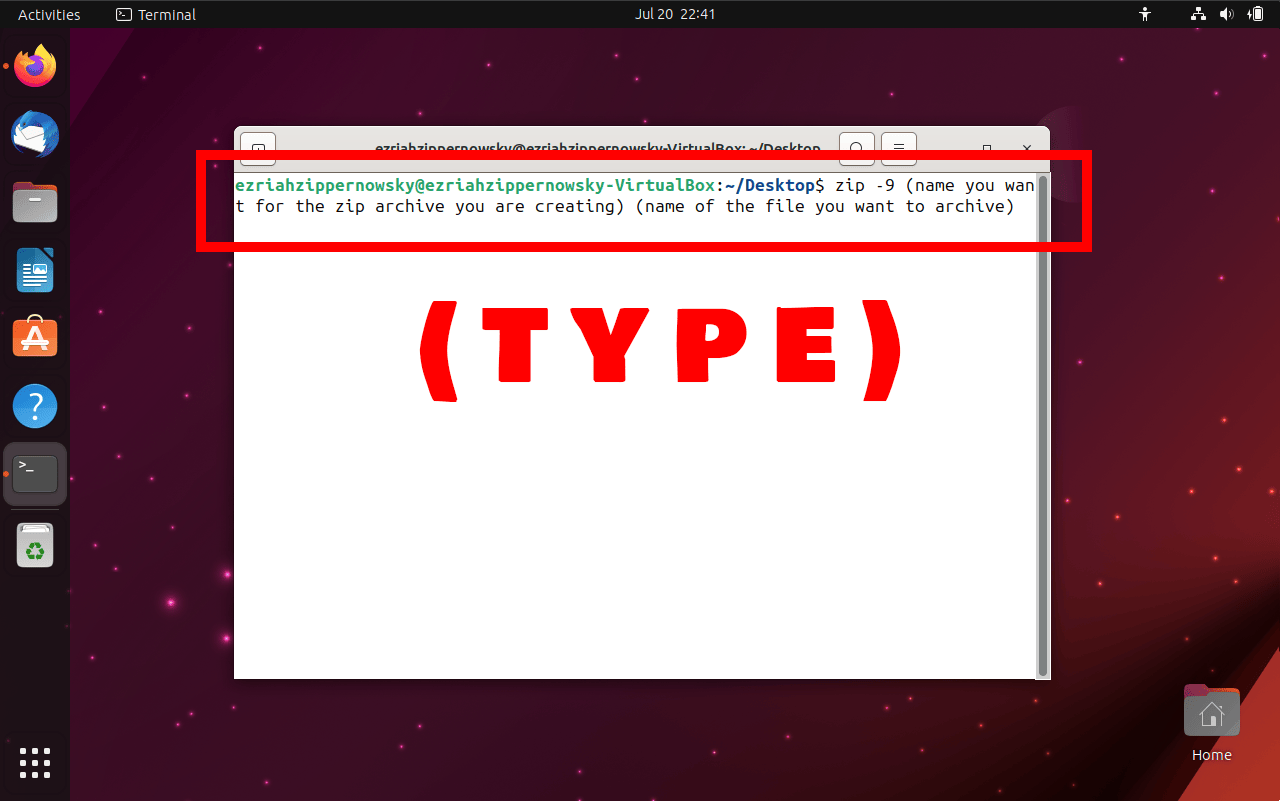
Task: Launch LibreOffice Writer
Action: pos(35,270)
